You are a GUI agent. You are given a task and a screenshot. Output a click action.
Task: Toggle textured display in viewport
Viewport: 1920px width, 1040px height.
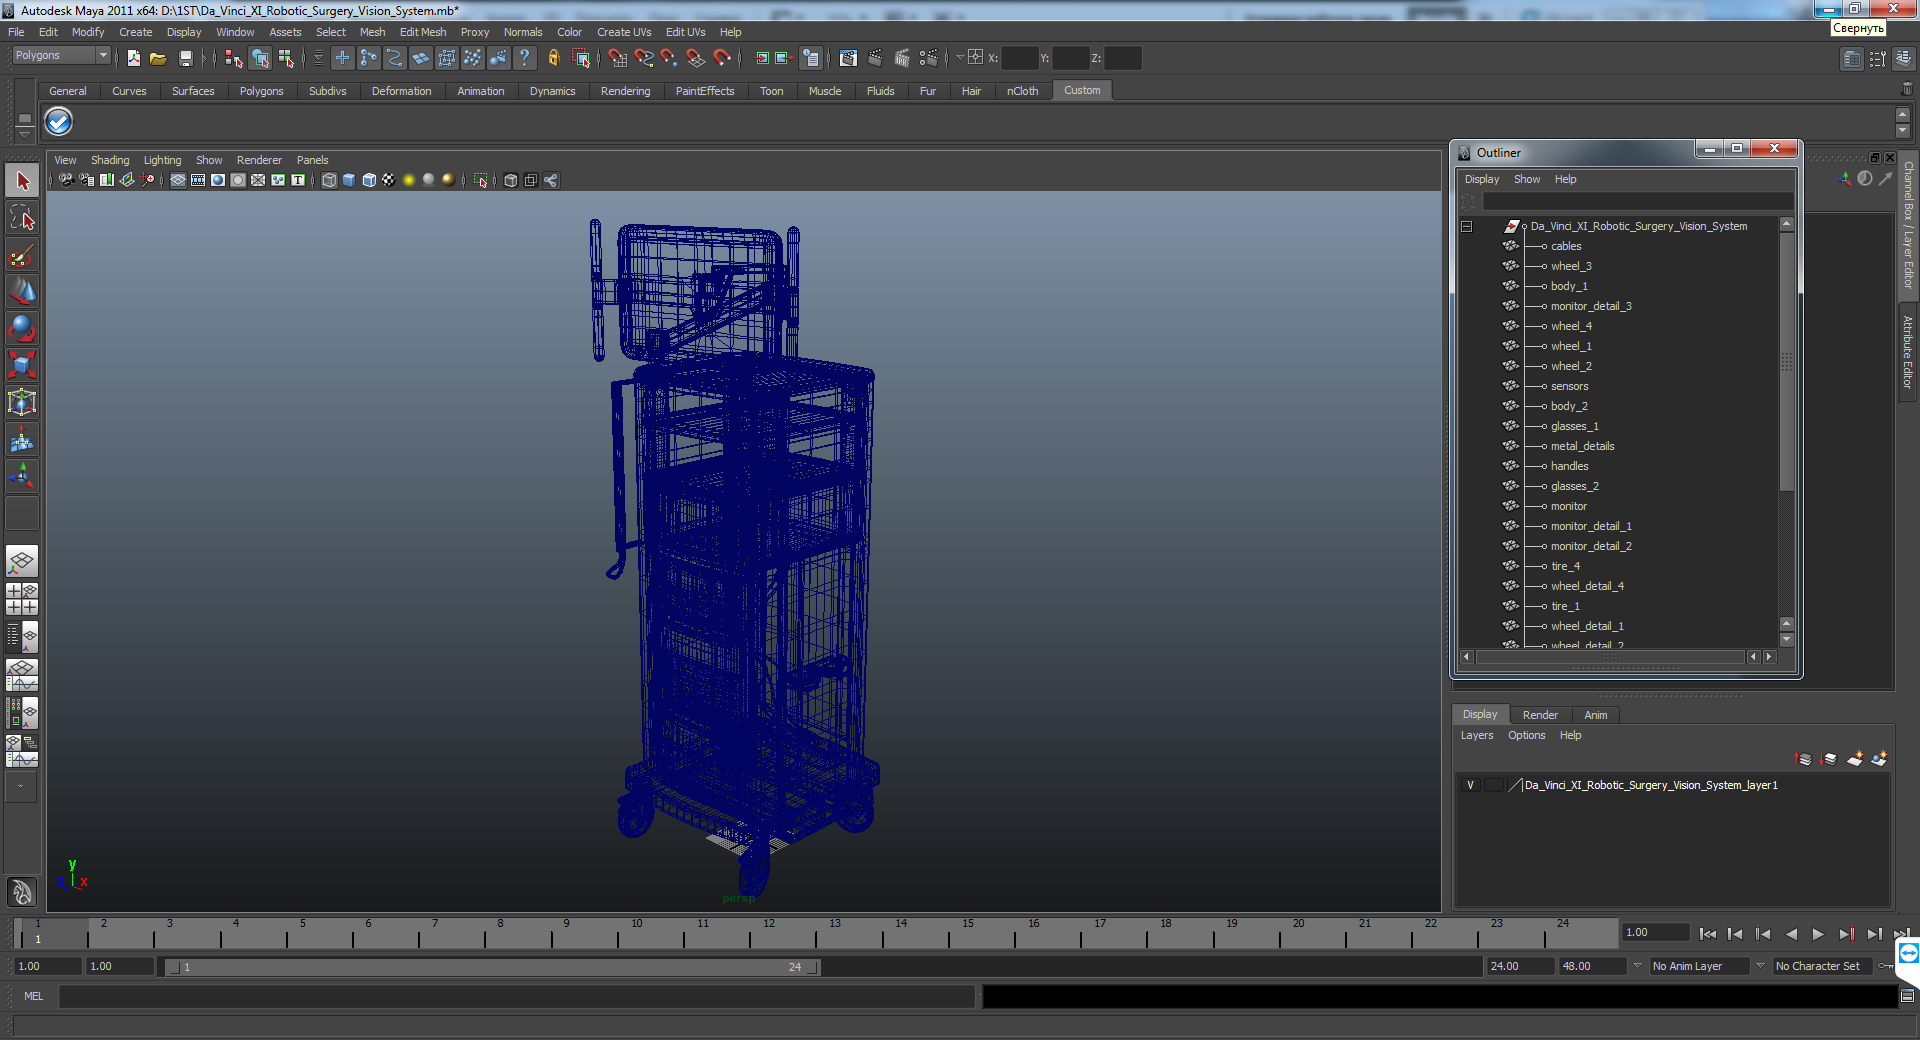pos(389,180)
